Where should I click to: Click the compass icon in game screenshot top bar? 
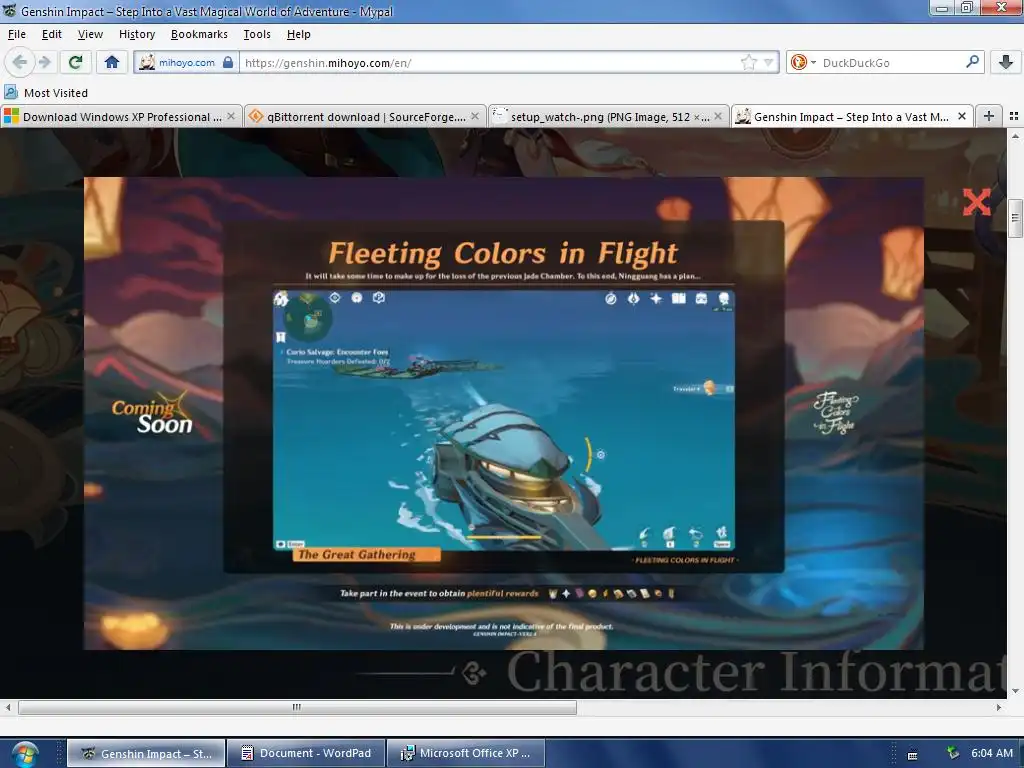611,298
